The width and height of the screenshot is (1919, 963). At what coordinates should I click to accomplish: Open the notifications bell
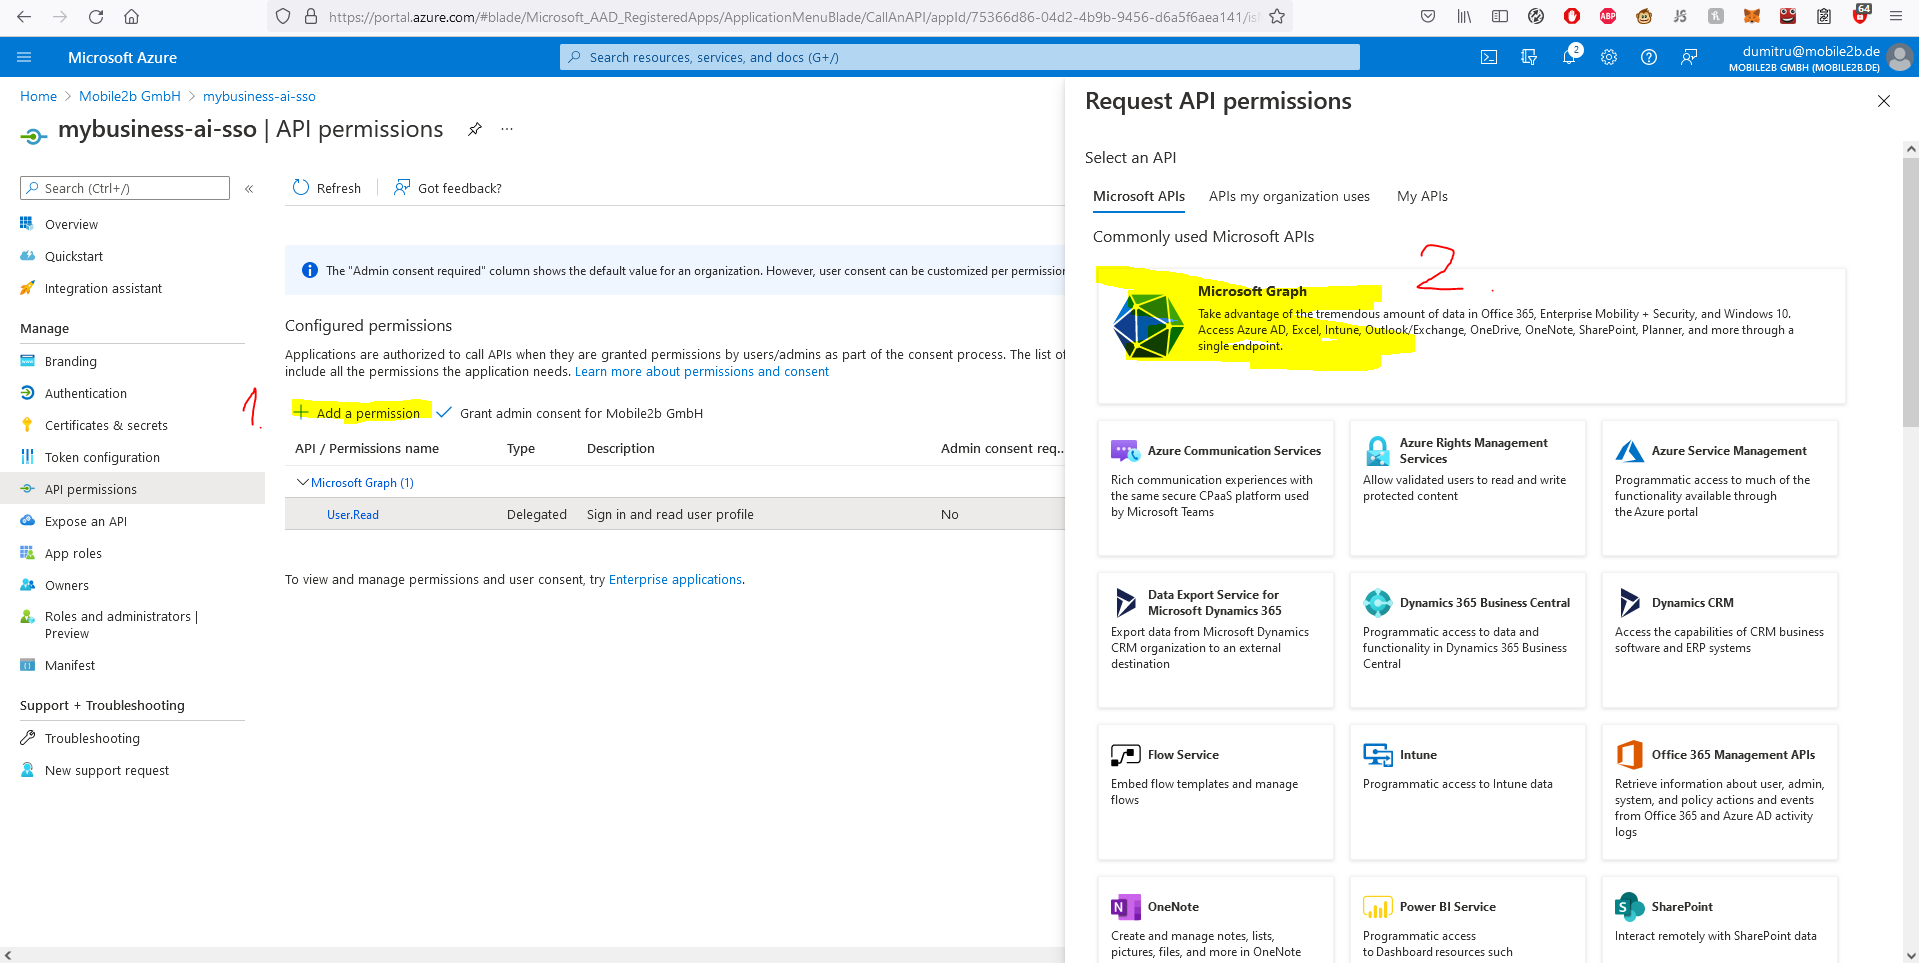coord(1568,57)
